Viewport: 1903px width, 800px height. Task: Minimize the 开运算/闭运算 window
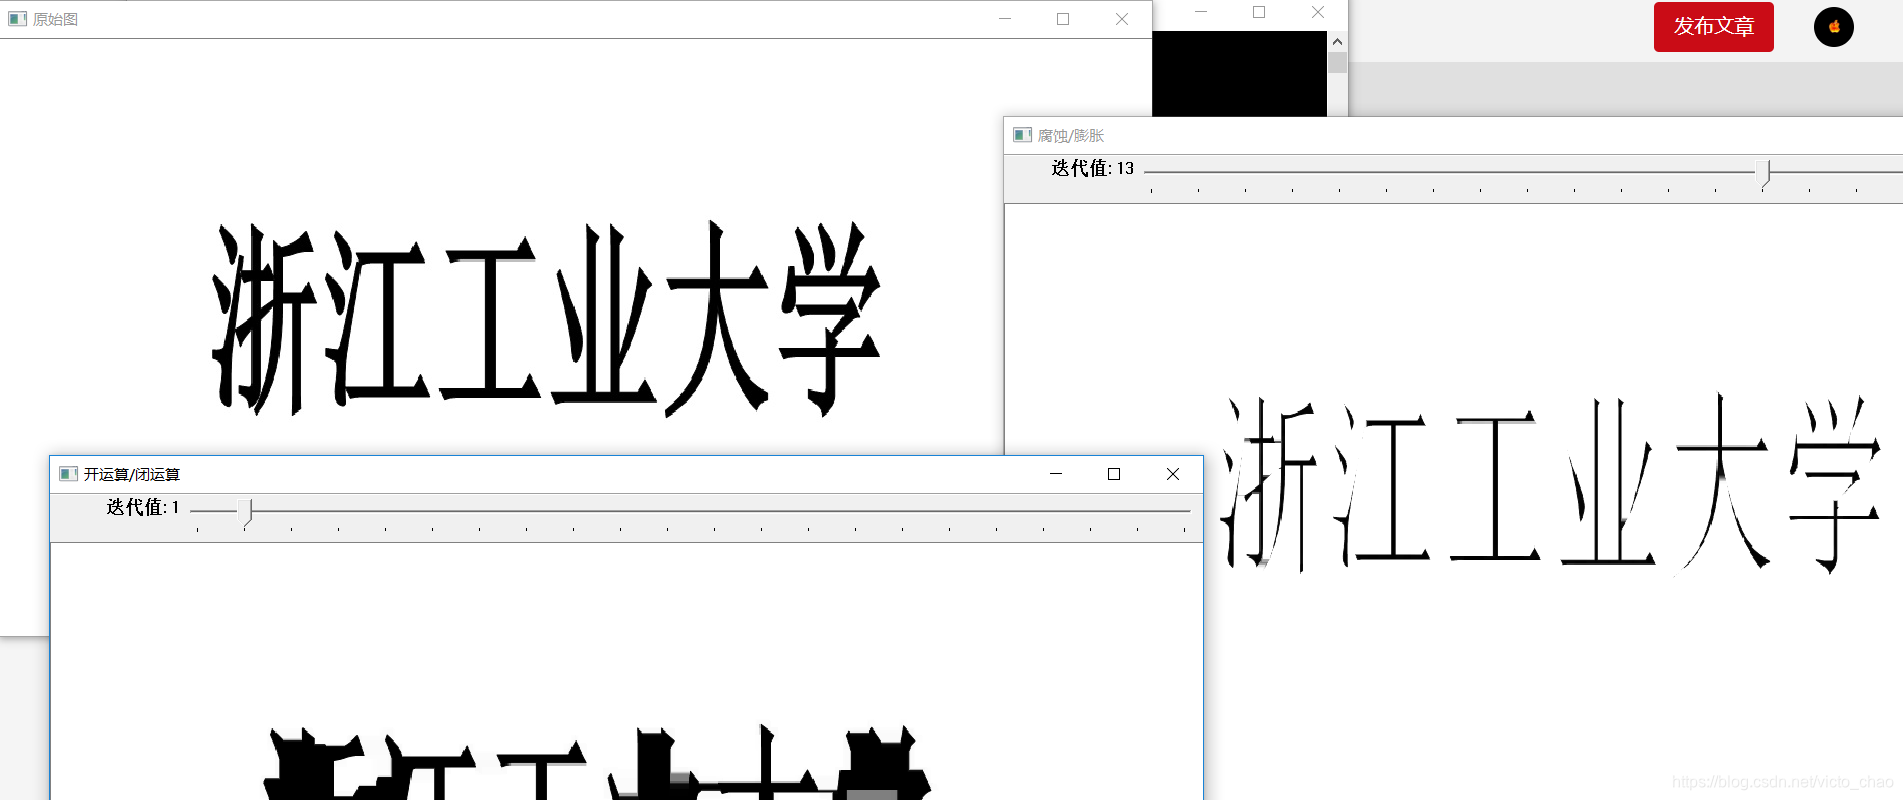pos(1056,474)
